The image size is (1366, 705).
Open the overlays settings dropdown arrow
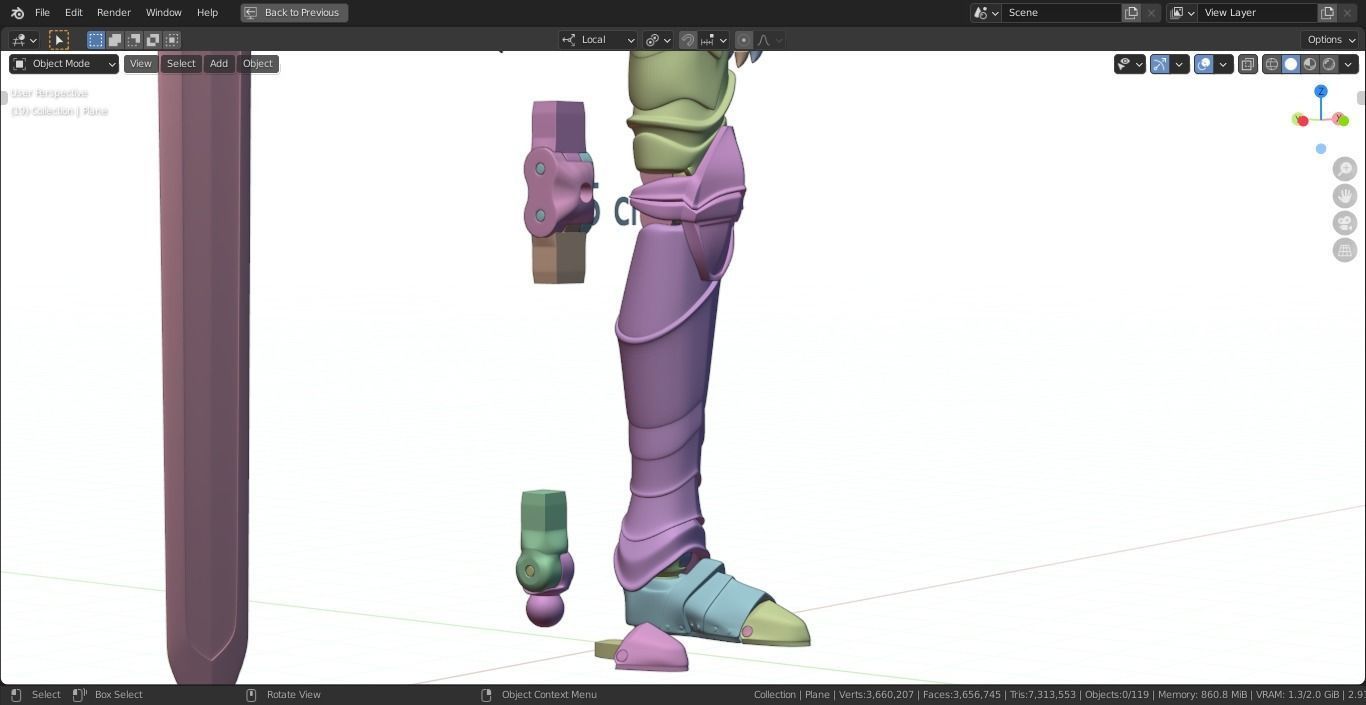pos(1223,64)
